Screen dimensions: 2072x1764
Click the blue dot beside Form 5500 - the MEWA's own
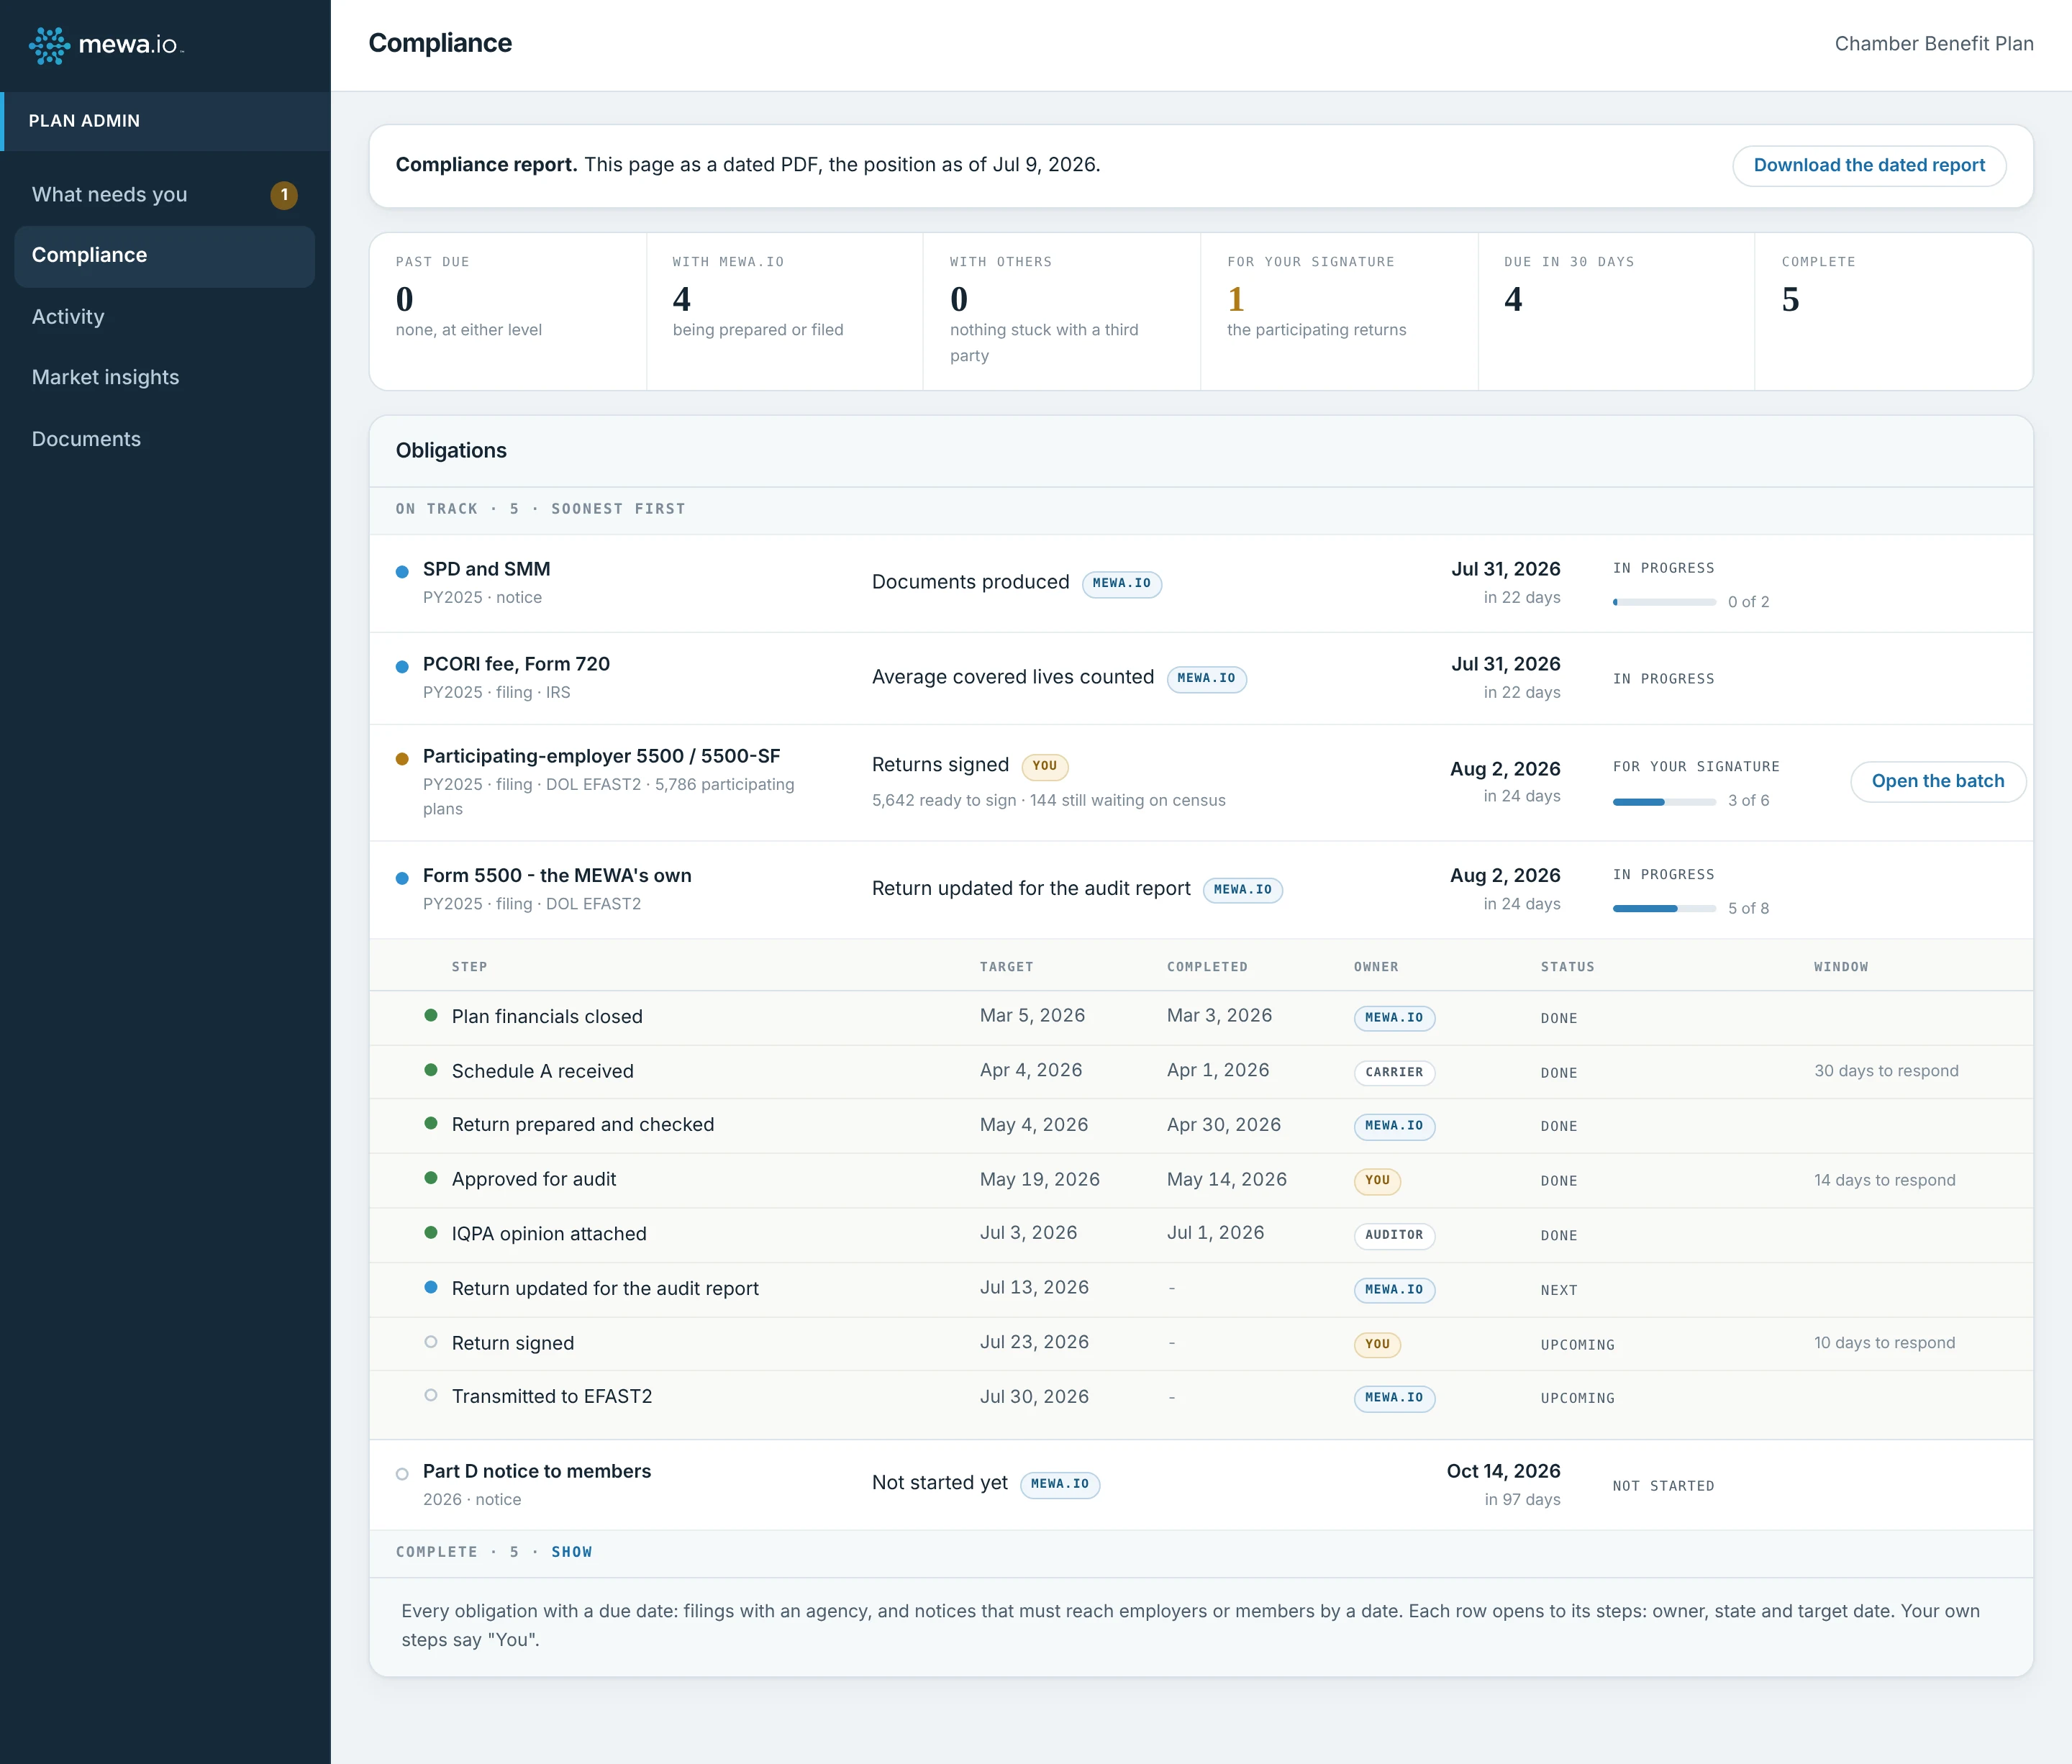point(402,878)
